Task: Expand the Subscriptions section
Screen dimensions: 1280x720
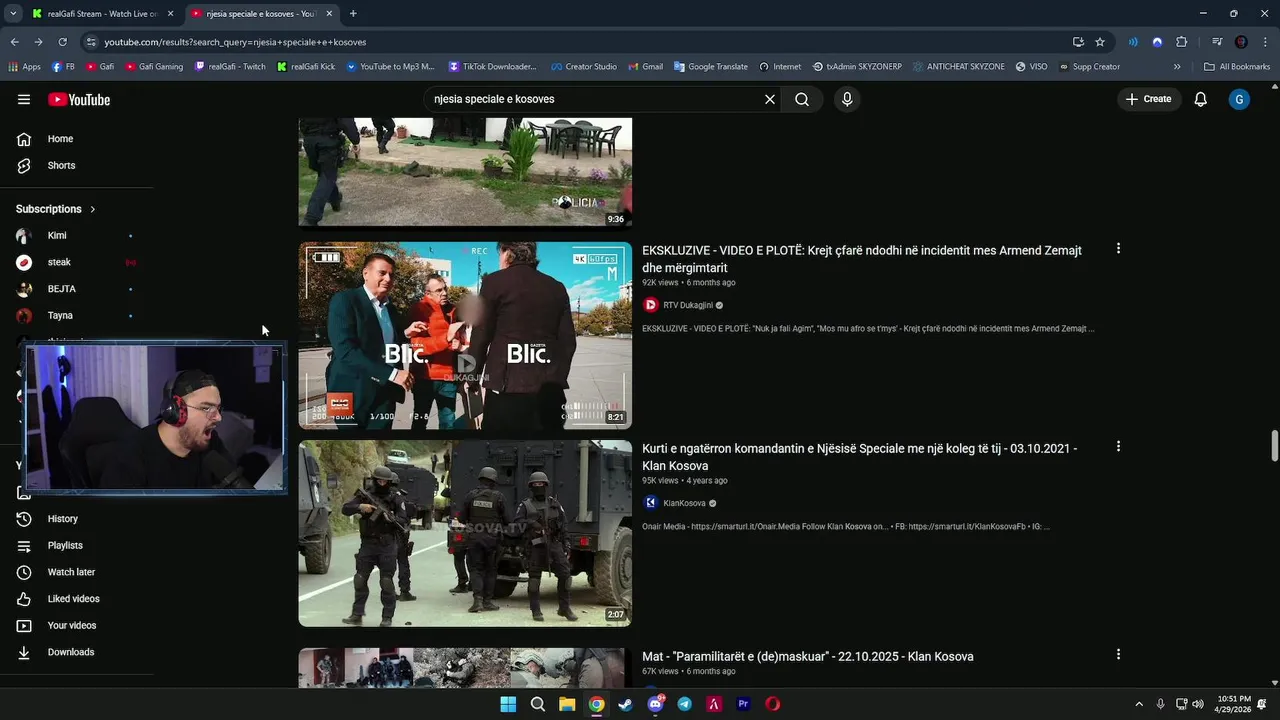Action: (56, 209)
